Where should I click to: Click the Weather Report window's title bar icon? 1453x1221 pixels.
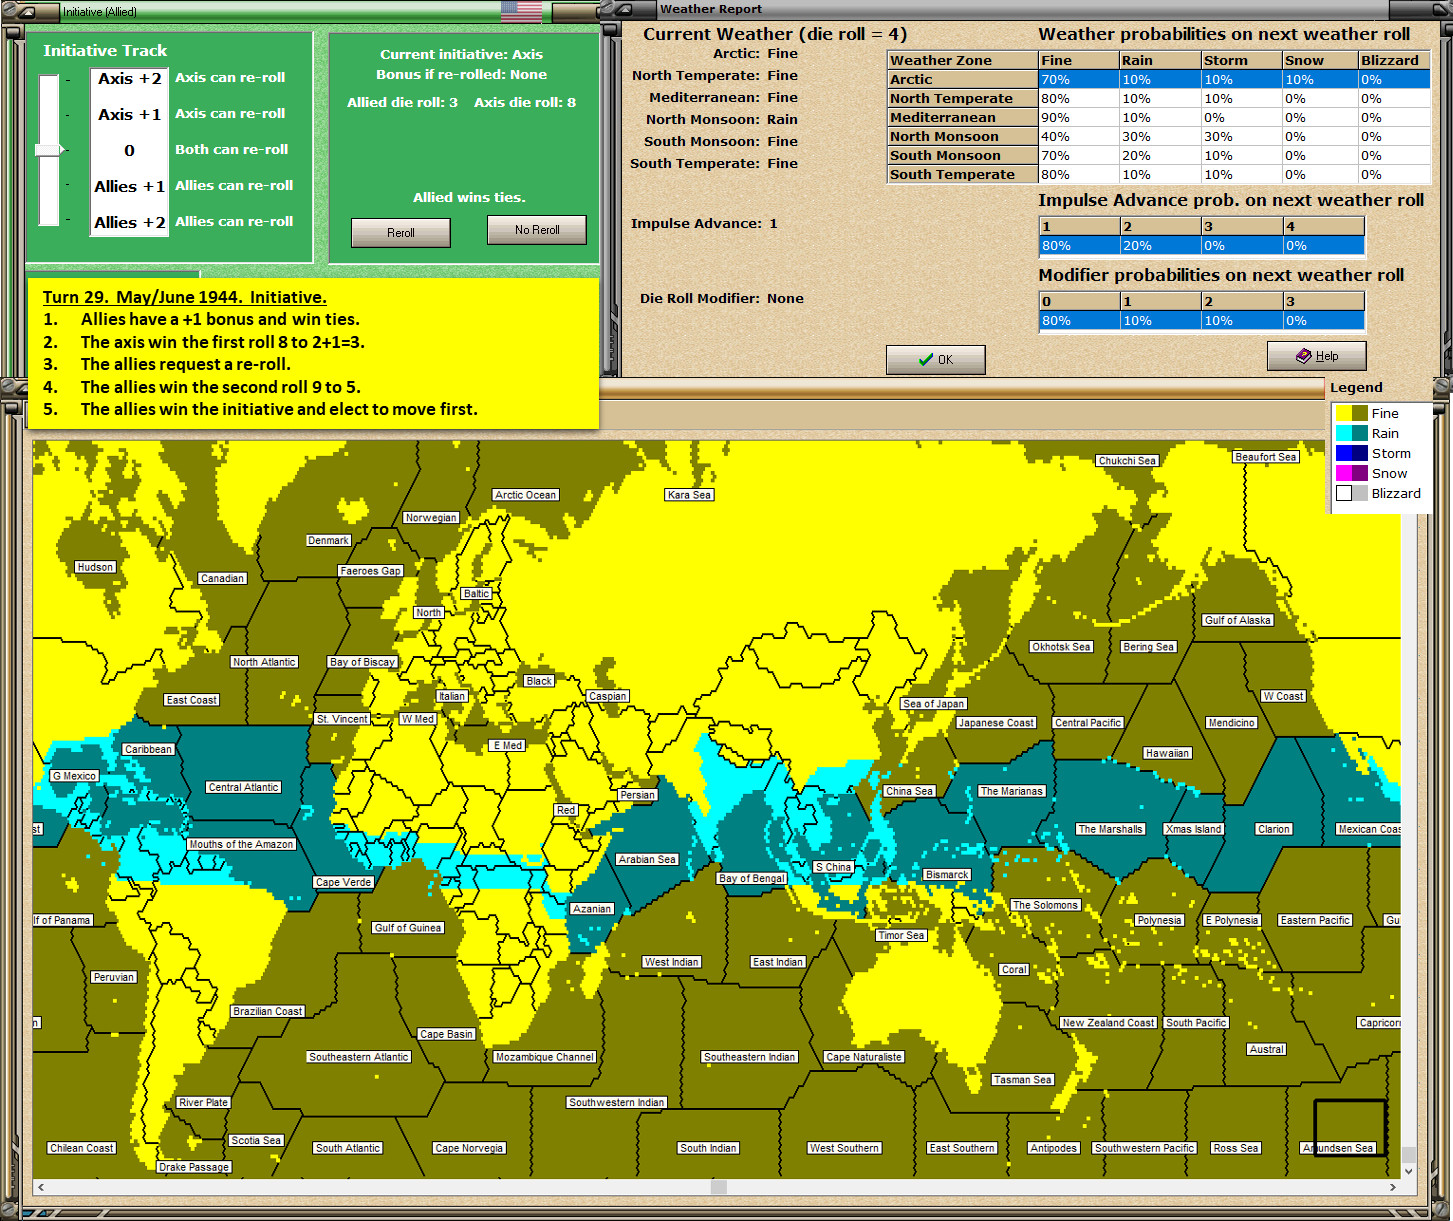(623, 9)
